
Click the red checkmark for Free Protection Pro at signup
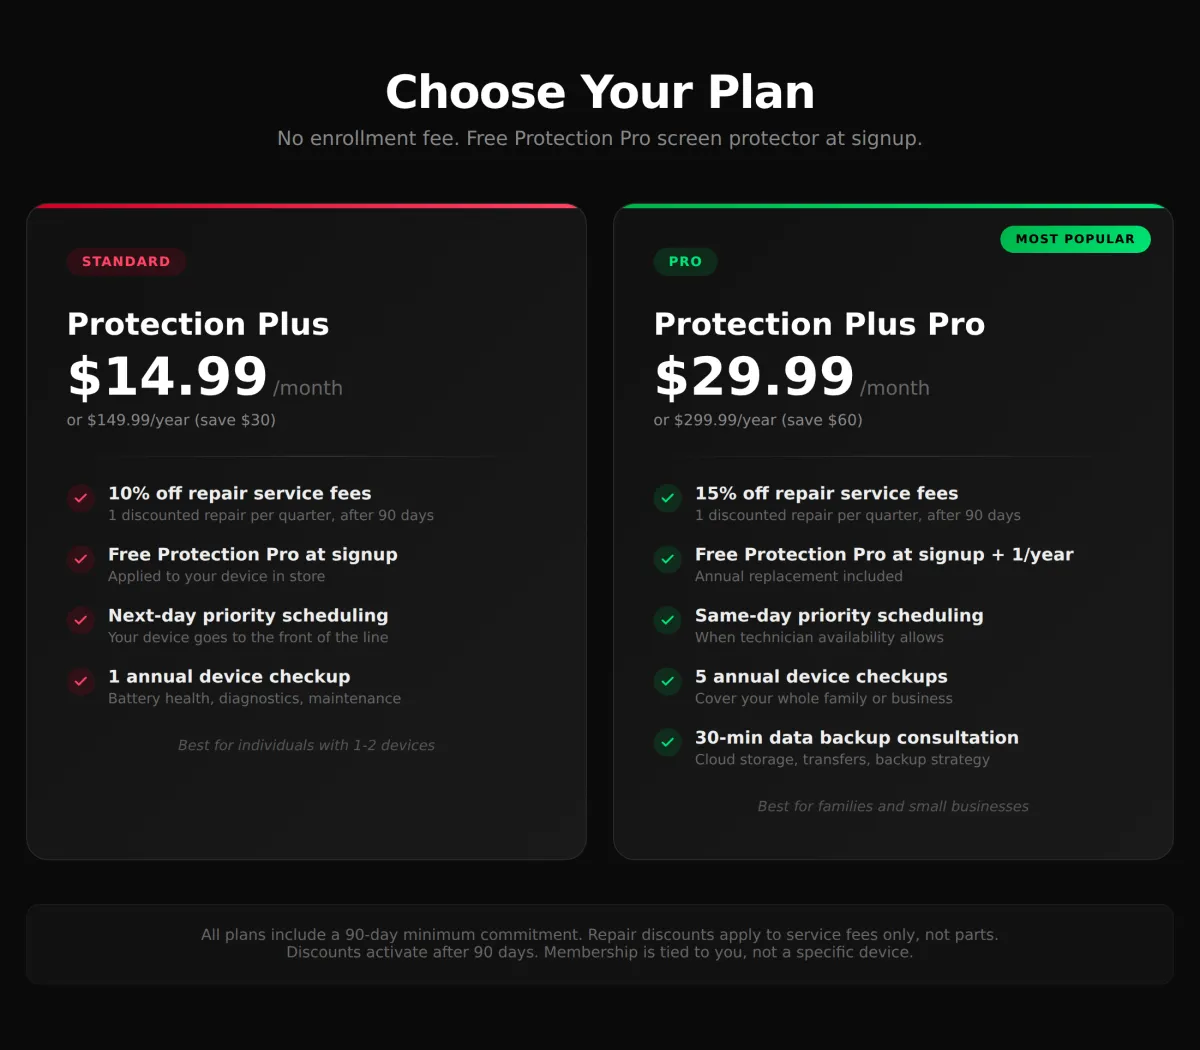(81, 559)
